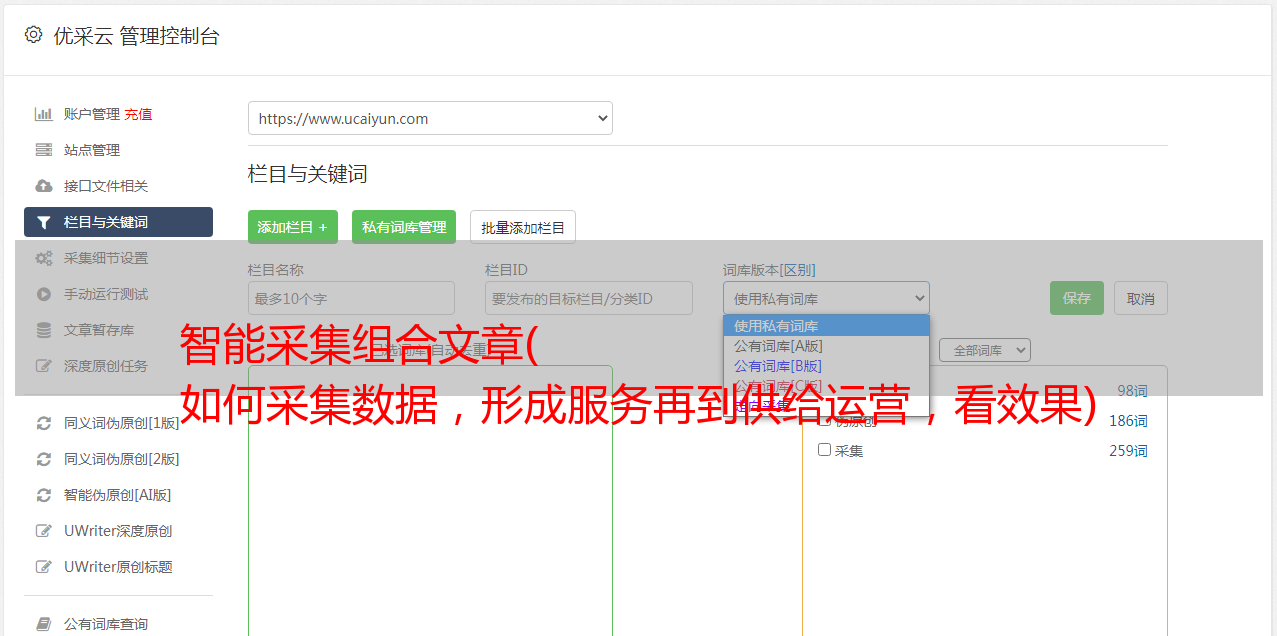
Task: Open 账户管理 in the sidebar
Action: coord(92,114)
